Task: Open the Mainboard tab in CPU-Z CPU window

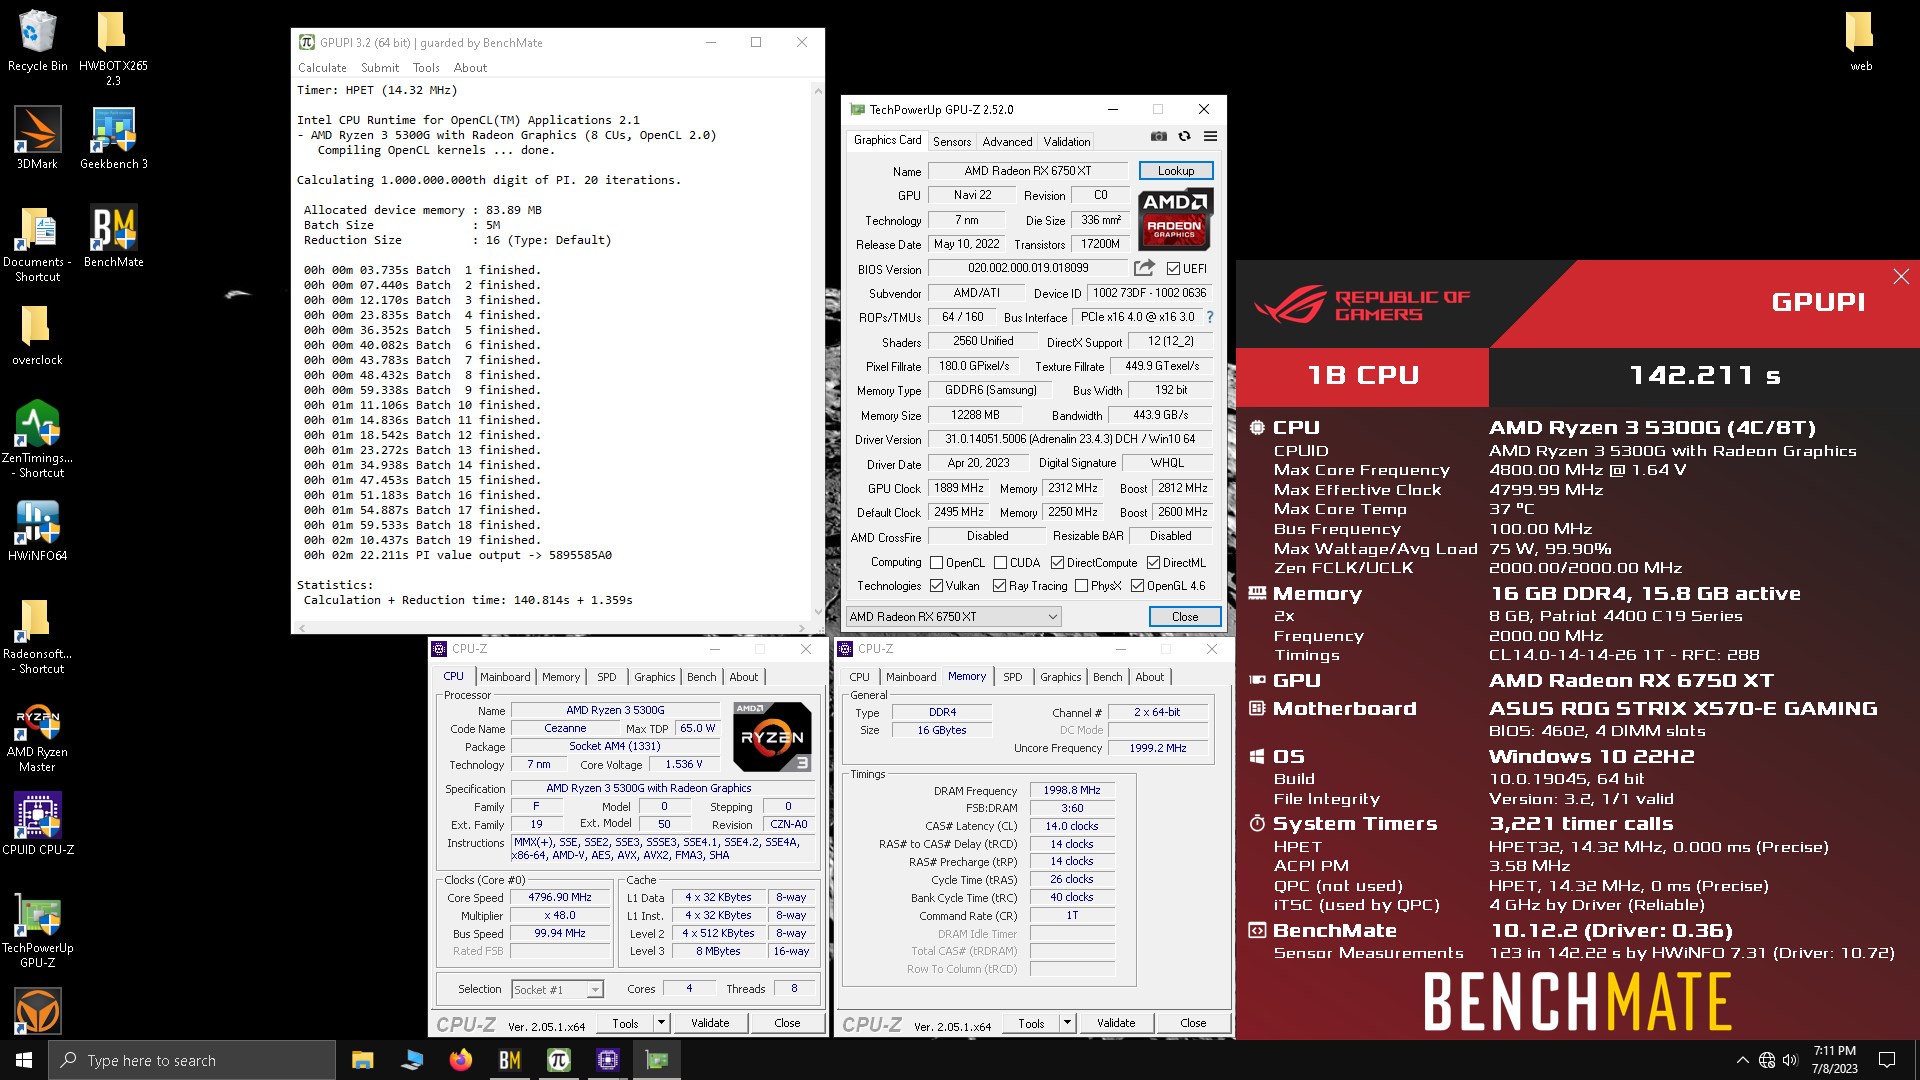Action: click(x=505, y=677)
